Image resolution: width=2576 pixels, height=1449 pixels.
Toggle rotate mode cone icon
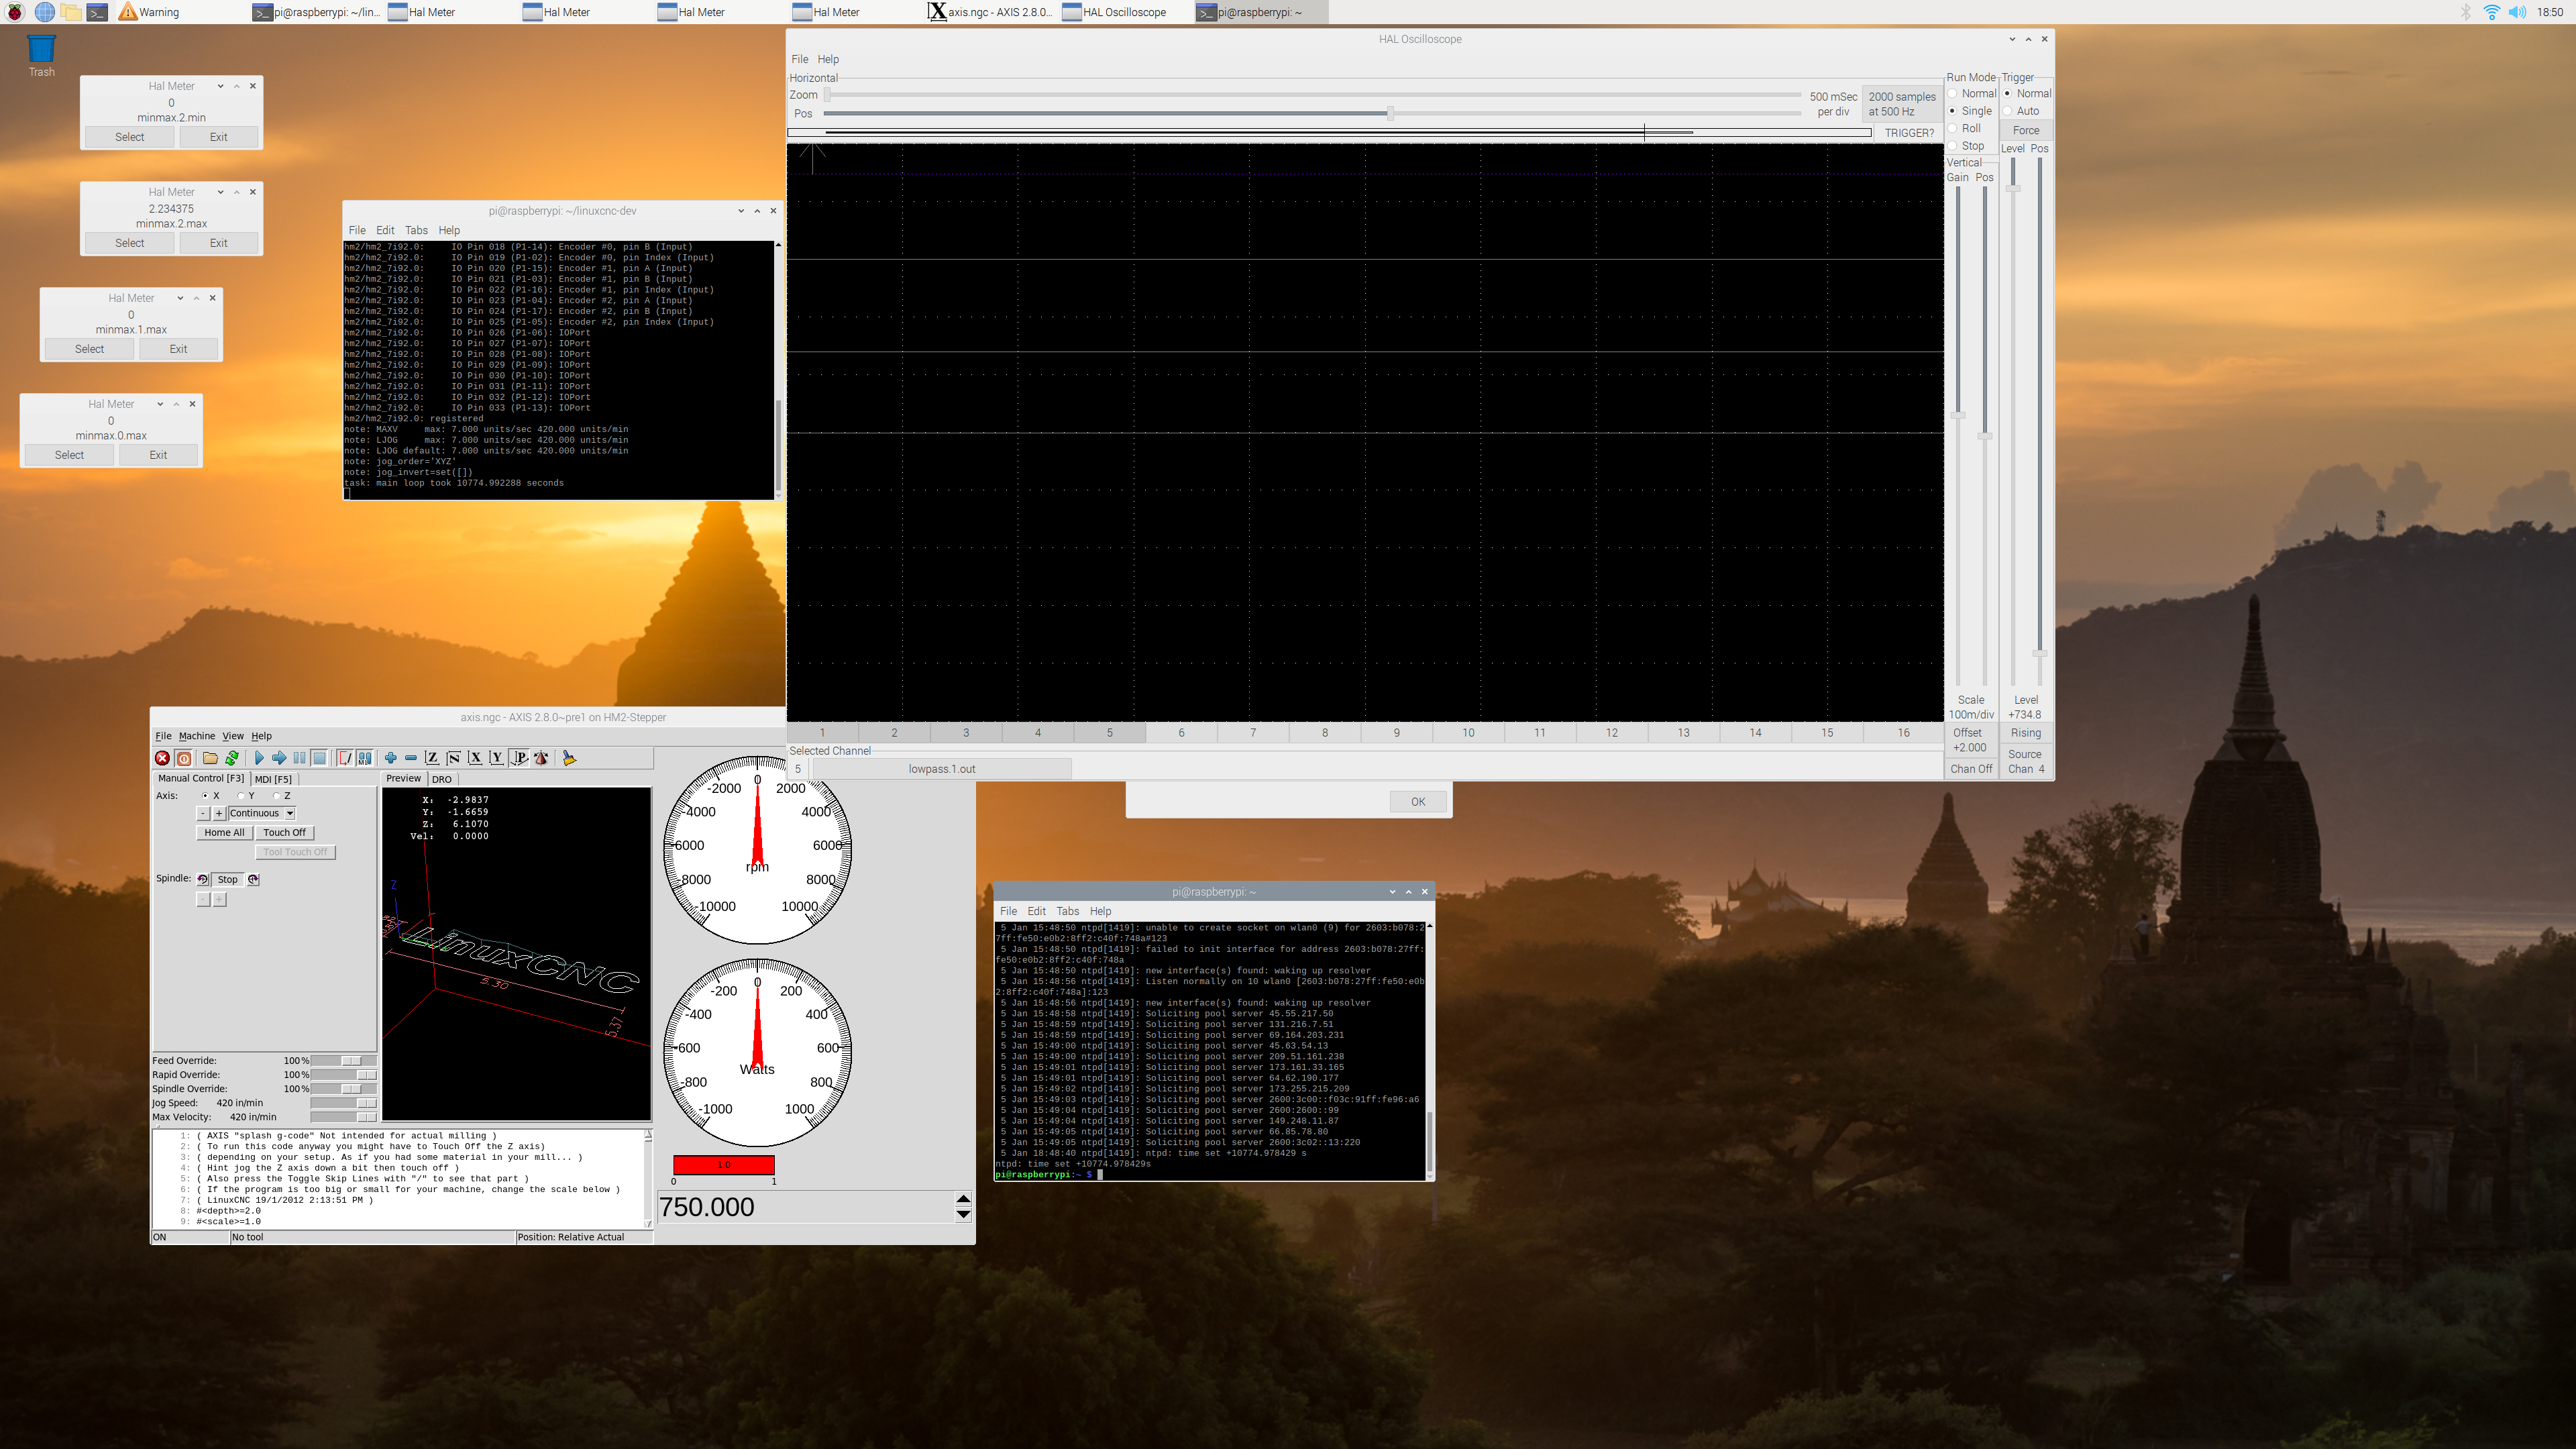[541, 758]
